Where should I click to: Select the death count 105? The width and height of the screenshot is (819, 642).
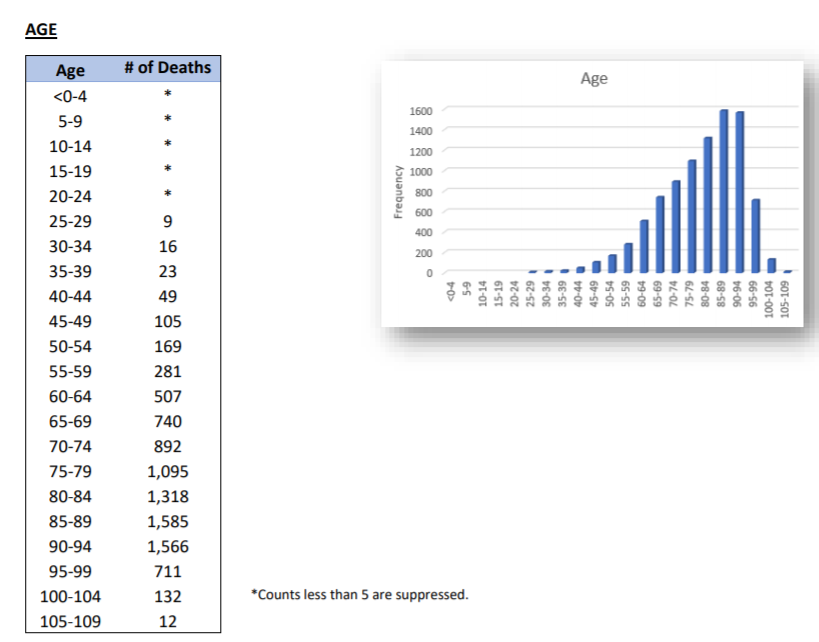pyautogui.click(x=168, y=322)
